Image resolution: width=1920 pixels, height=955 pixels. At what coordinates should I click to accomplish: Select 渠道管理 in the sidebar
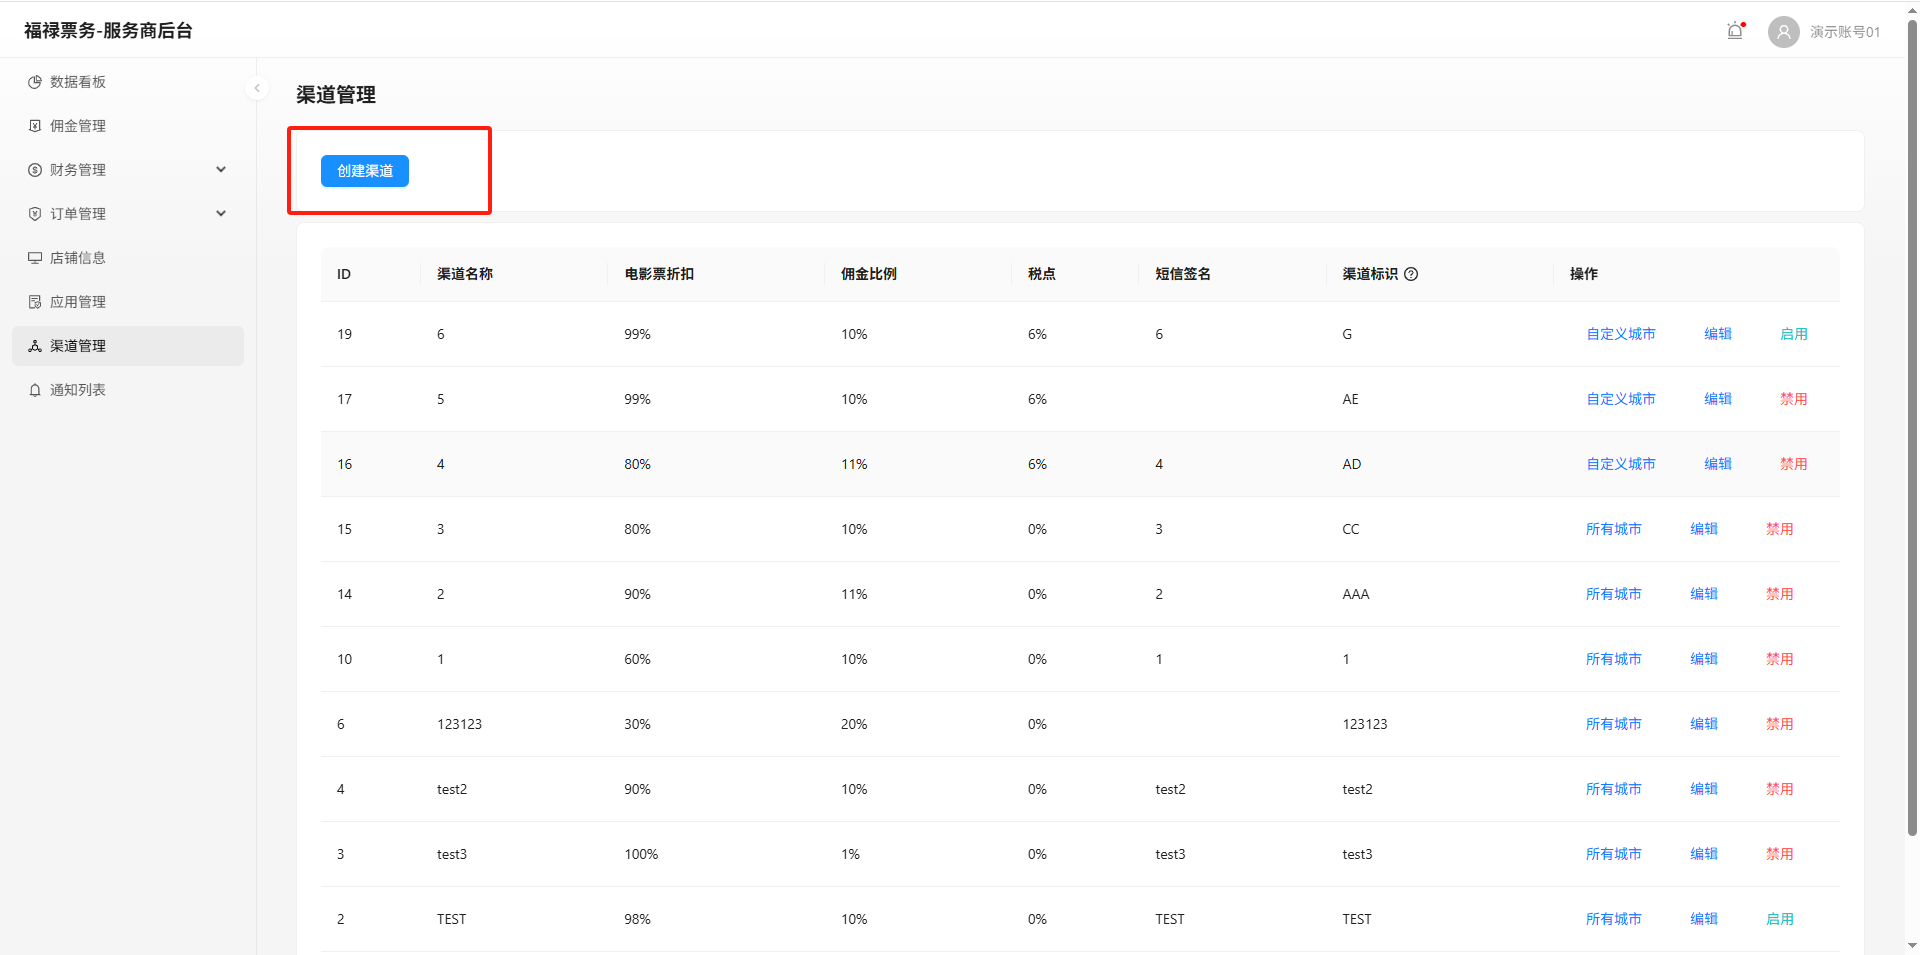[x=78, y=346]
